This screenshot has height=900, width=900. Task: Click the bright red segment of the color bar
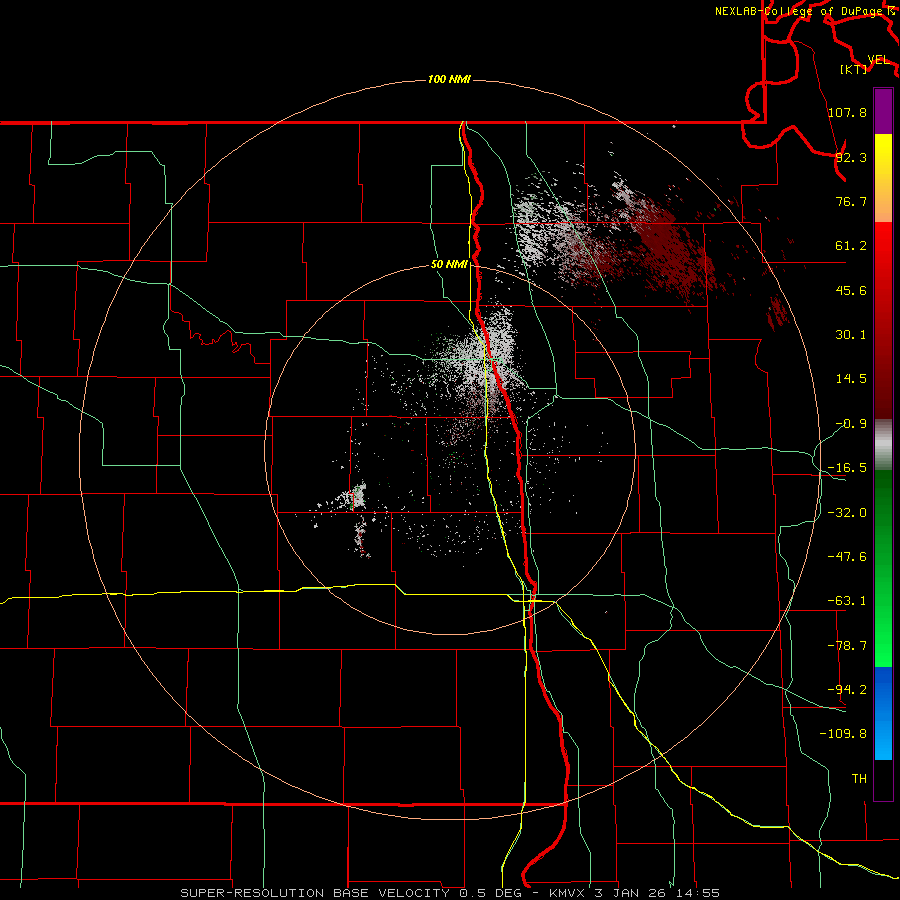click(883, 320)
